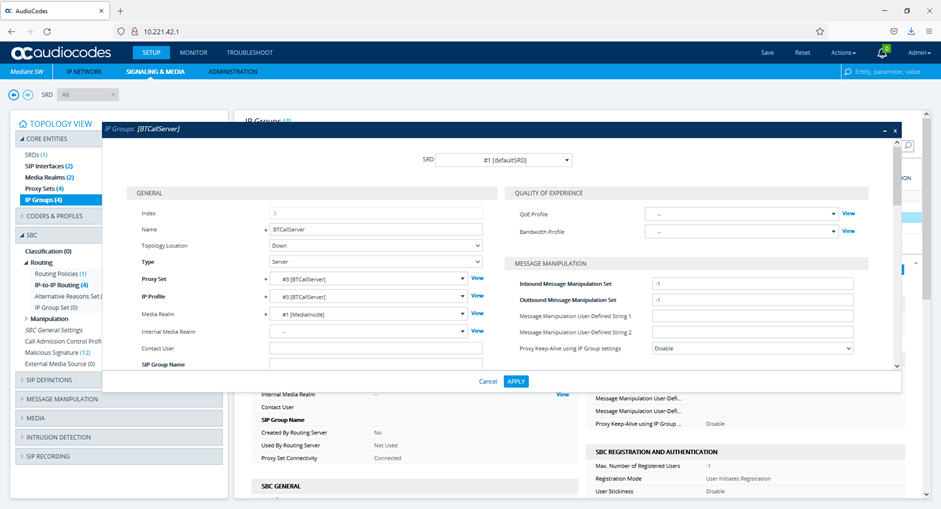This screenshot has height=509, width=941.
Task: Open the notifications bell icon
Action: (x=882, y=53)
